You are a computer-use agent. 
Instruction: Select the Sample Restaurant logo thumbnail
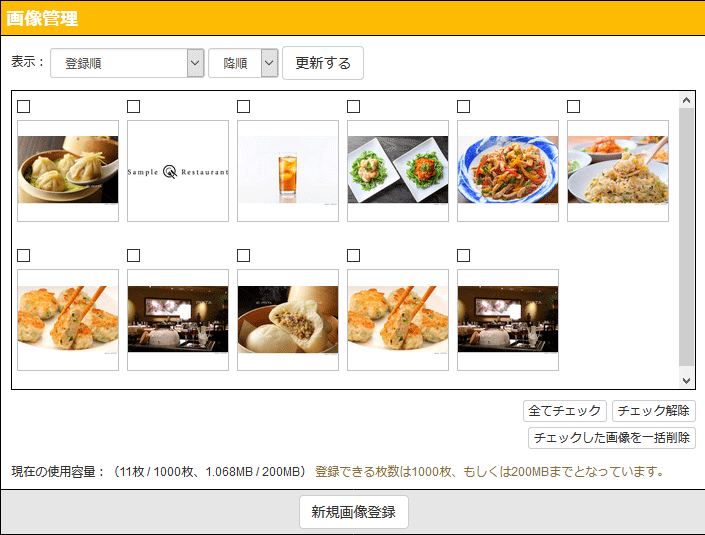pyautogui.click(x=178, y=170)
